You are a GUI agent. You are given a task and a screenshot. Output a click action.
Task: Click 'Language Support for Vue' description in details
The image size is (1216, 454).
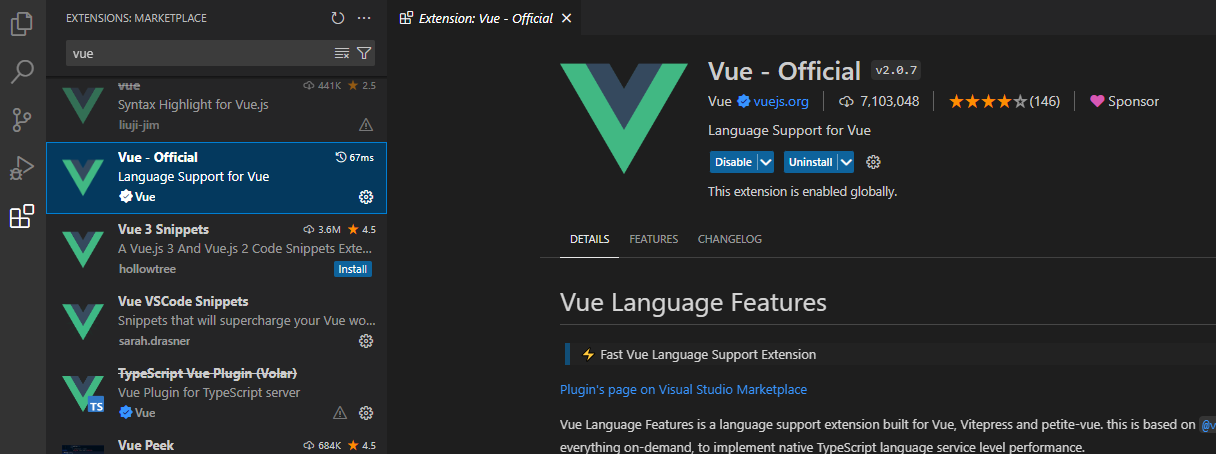789,130
